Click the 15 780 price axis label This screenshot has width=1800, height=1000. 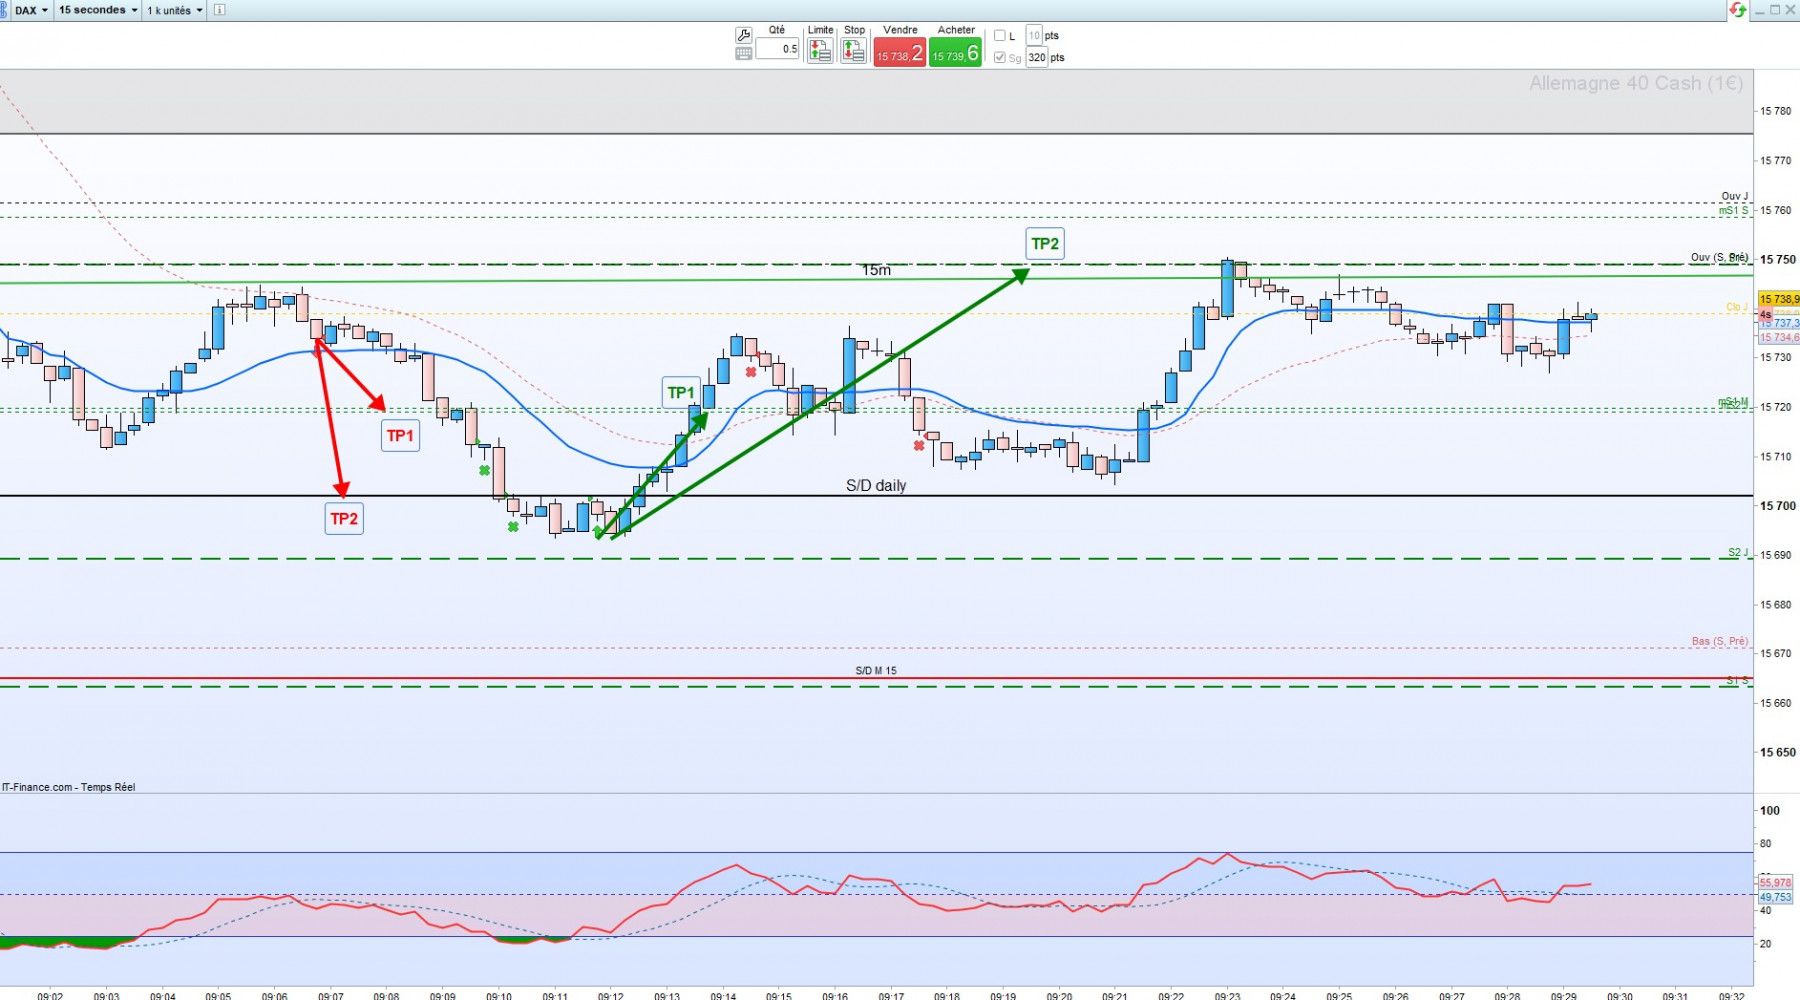[x=1776, y=111]
